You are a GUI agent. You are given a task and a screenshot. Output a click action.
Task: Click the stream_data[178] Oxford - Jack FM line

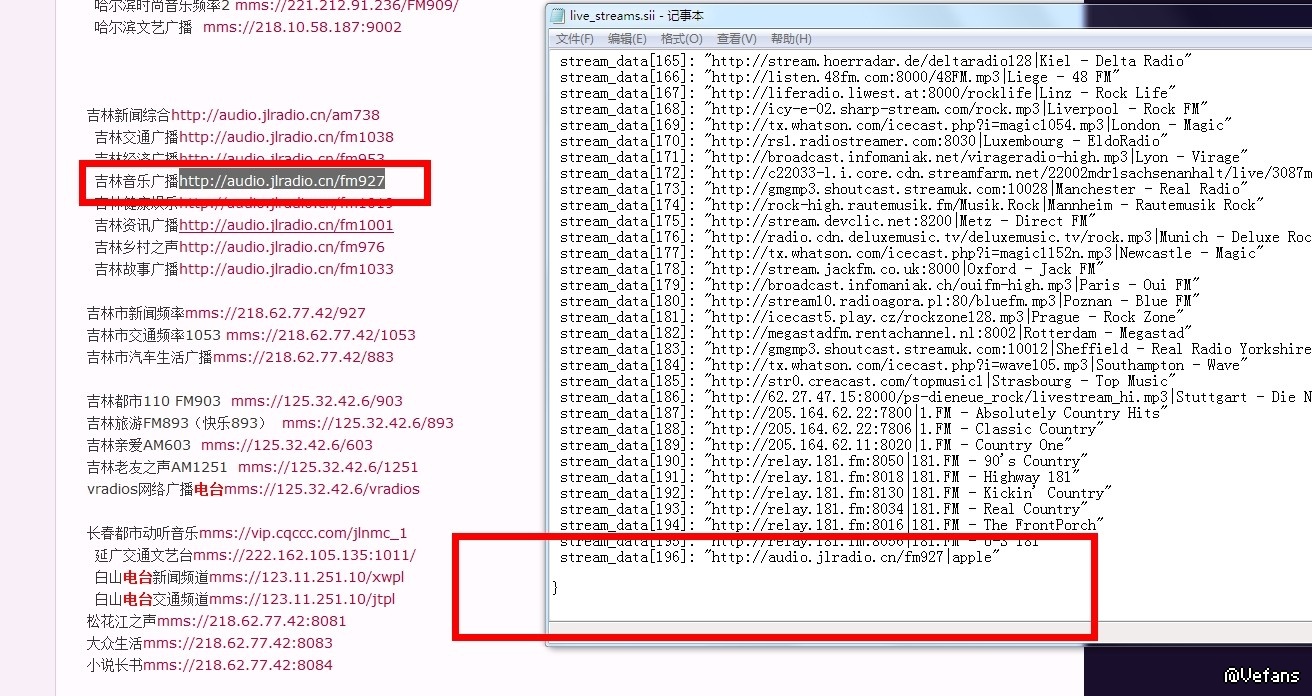click(832, 269)
